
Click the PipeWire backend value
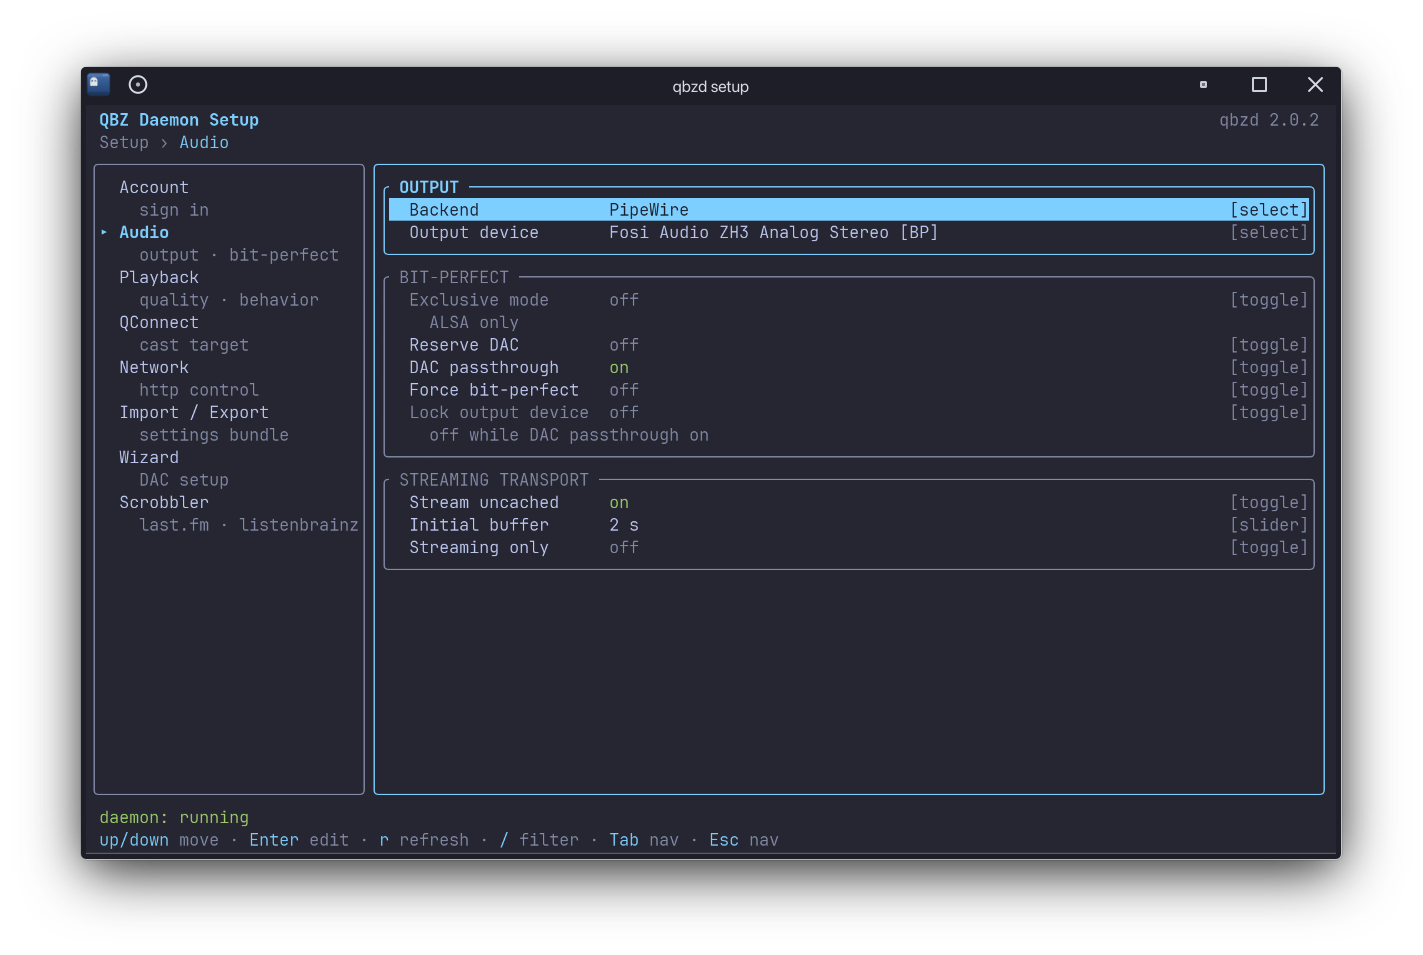(x=649, y=210)
